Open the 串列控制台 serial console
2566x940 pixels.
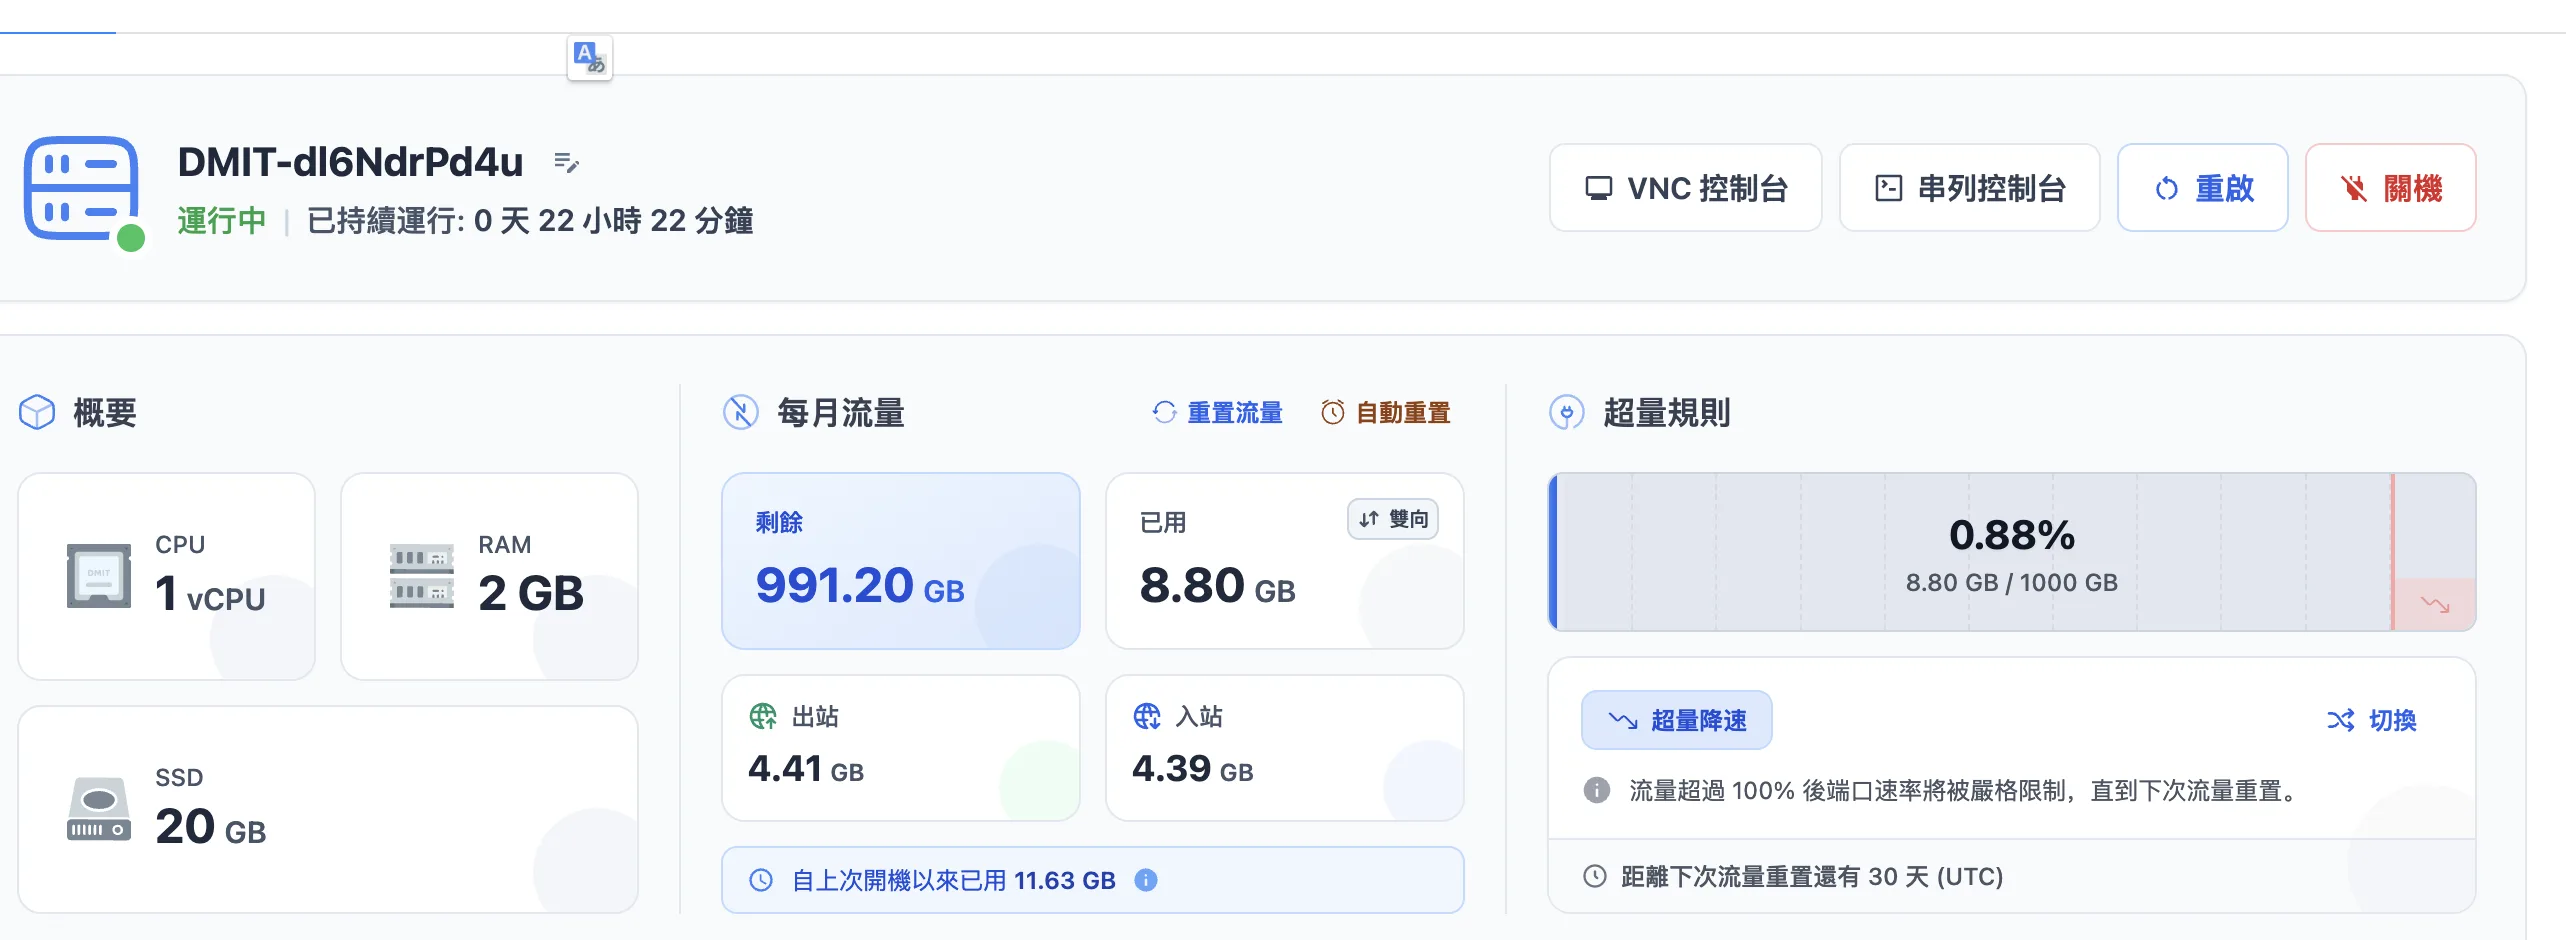tap(1969, 188)
